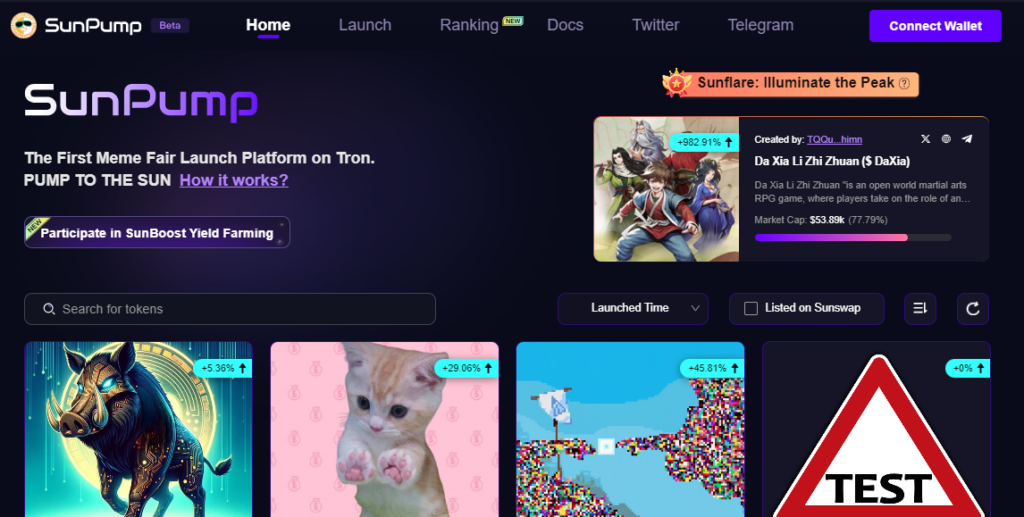Open the Telegram paper-plane icon of DaXia
The width and height of the screenshot is (1024, 517).
[x=967, y=139]
